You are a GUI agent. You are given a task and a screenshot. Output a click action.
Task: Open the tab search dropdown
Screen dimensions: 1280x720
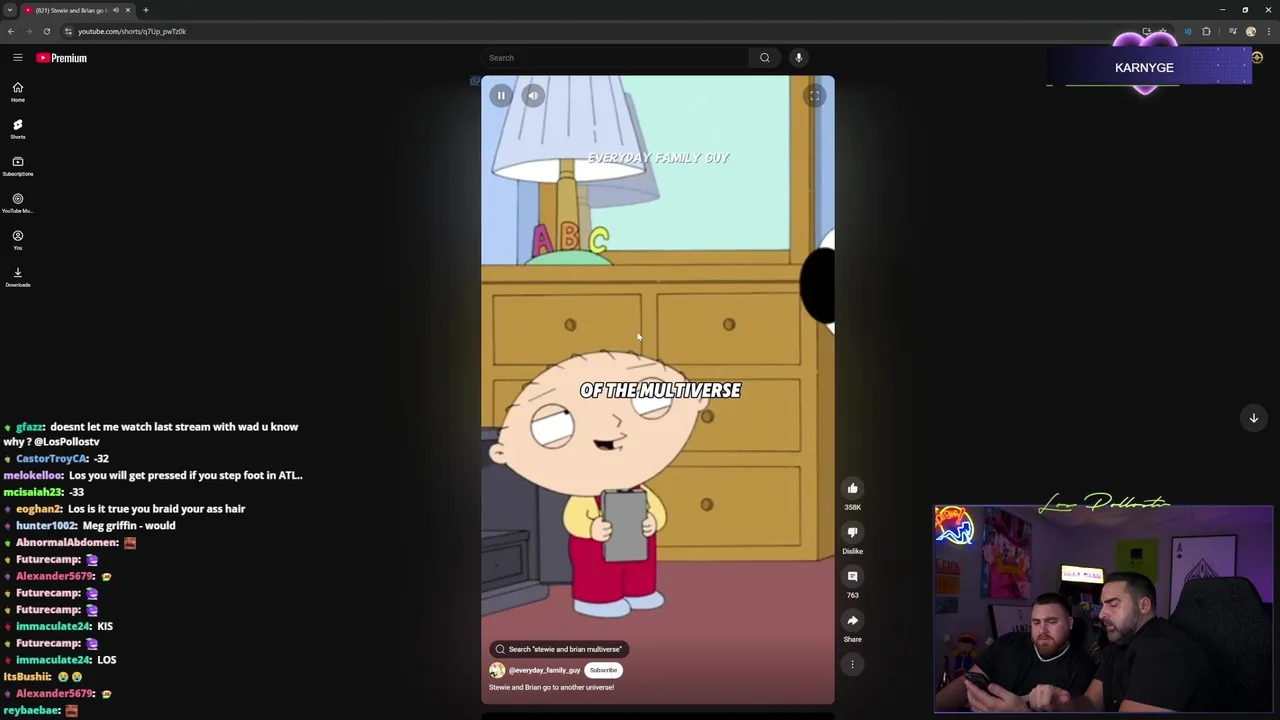click(x=9, y=10)
